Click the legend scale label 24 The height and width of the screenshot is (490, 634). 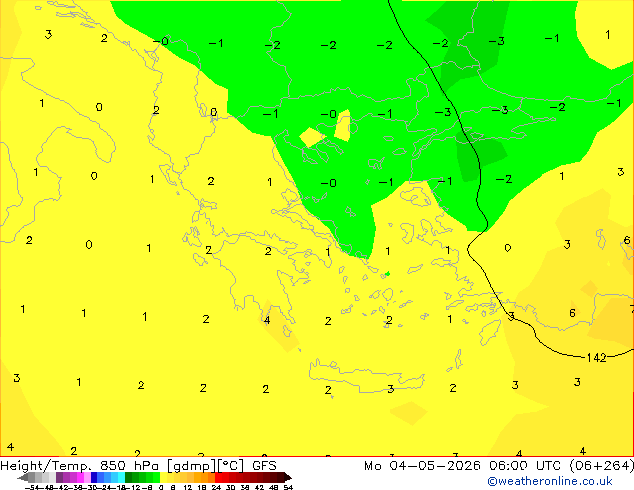[216, 488]
